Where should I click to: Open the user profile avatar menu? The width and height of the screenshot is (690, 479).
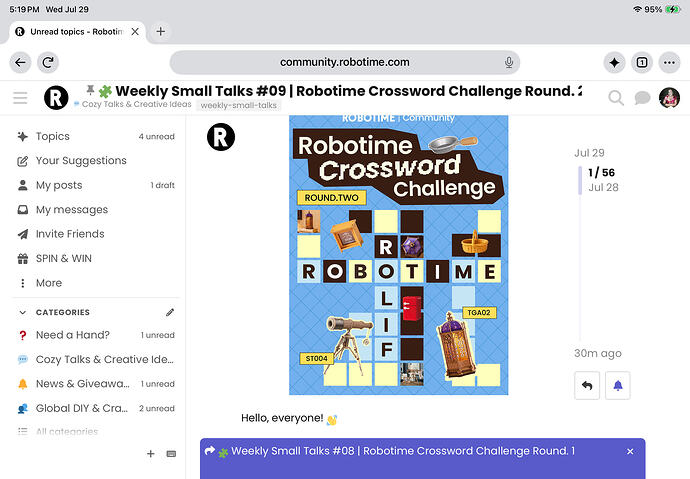click(669, 98)
